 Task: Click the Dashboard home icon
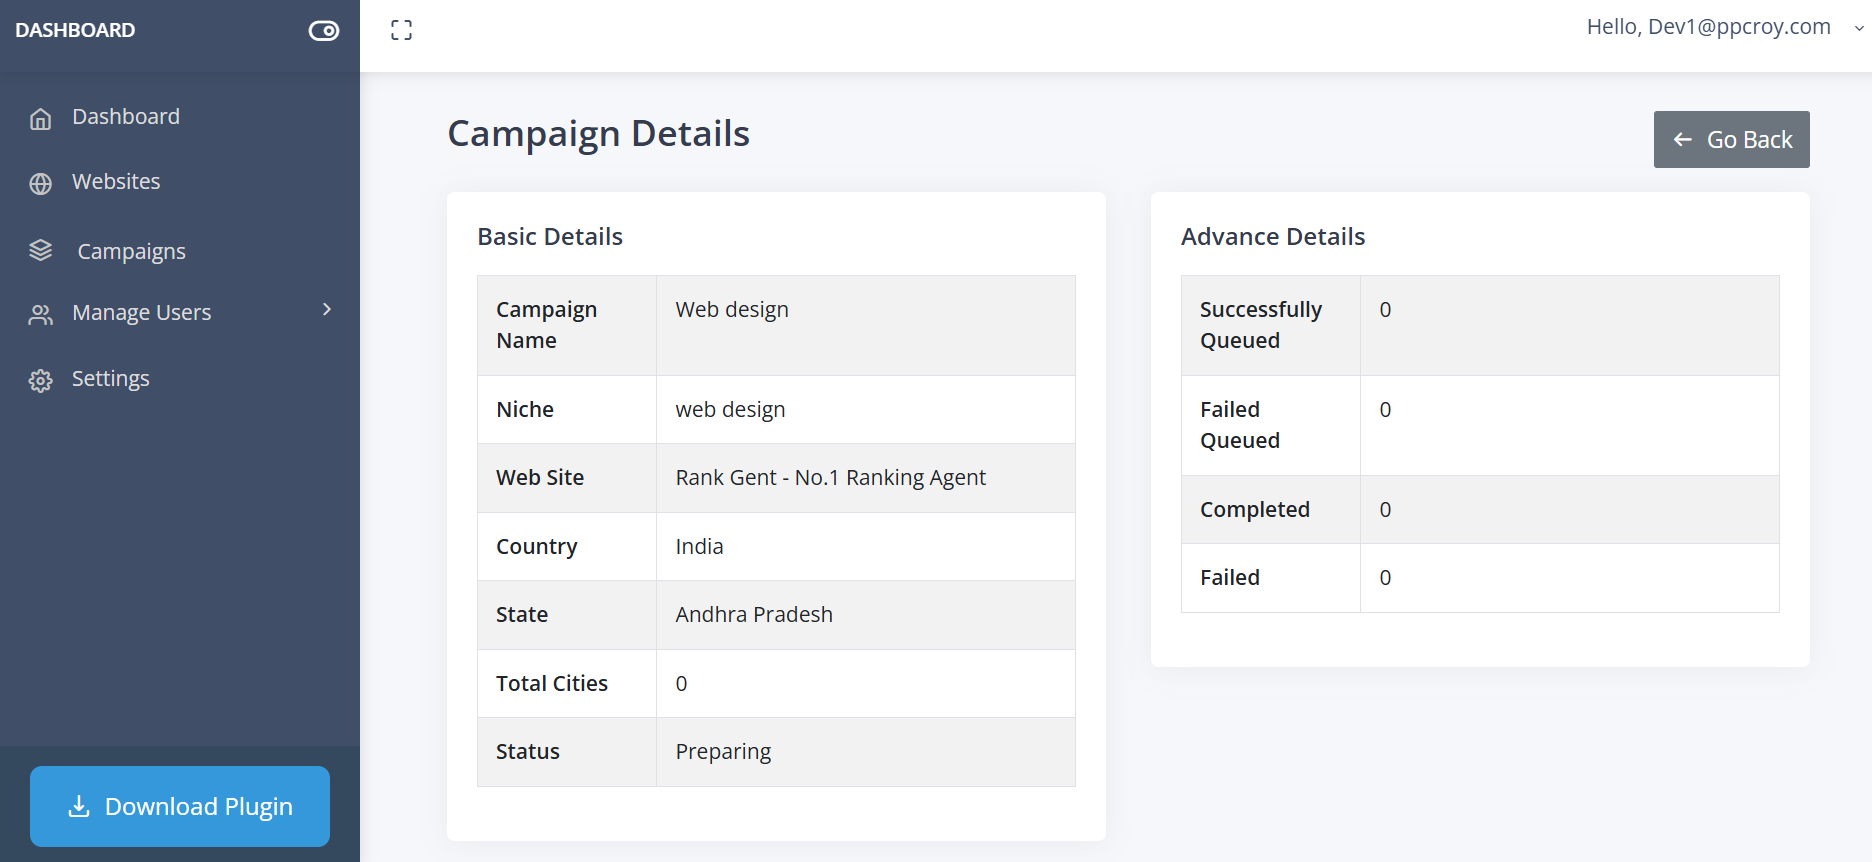coord(40,119)
